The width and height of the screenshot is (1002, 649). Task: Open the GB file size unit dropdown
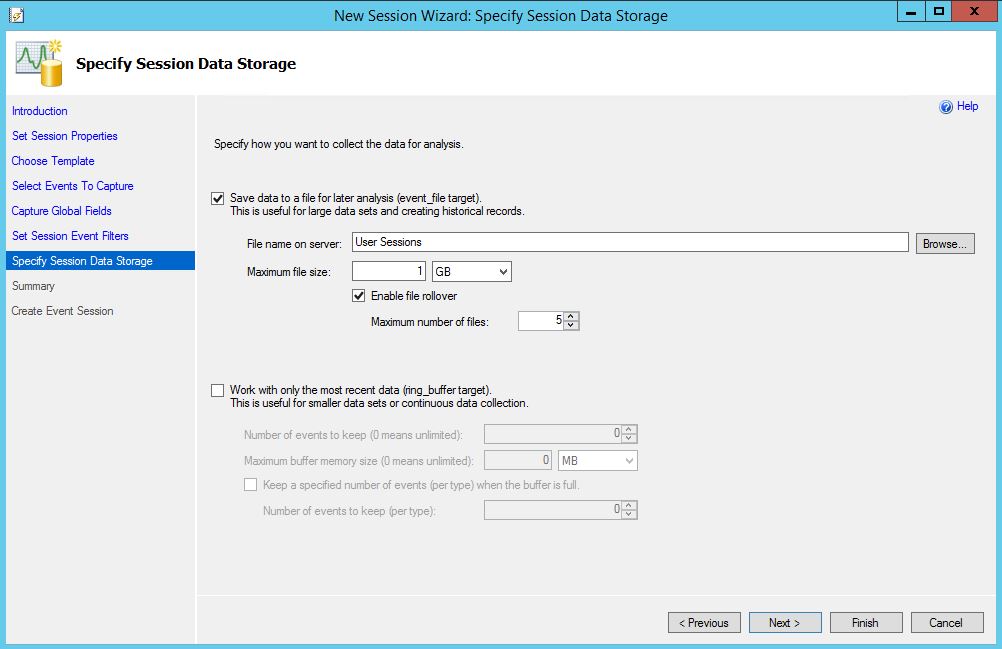(472, 271)
